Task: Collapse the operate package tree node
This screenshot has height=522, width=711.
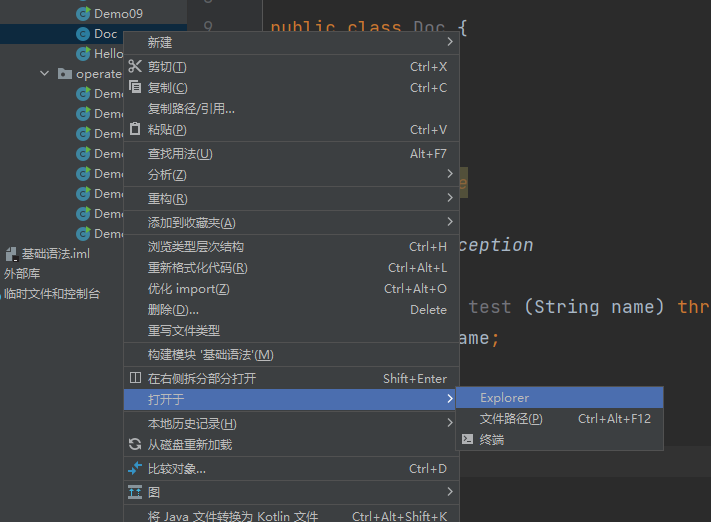Action: click(x=44, y=73)
